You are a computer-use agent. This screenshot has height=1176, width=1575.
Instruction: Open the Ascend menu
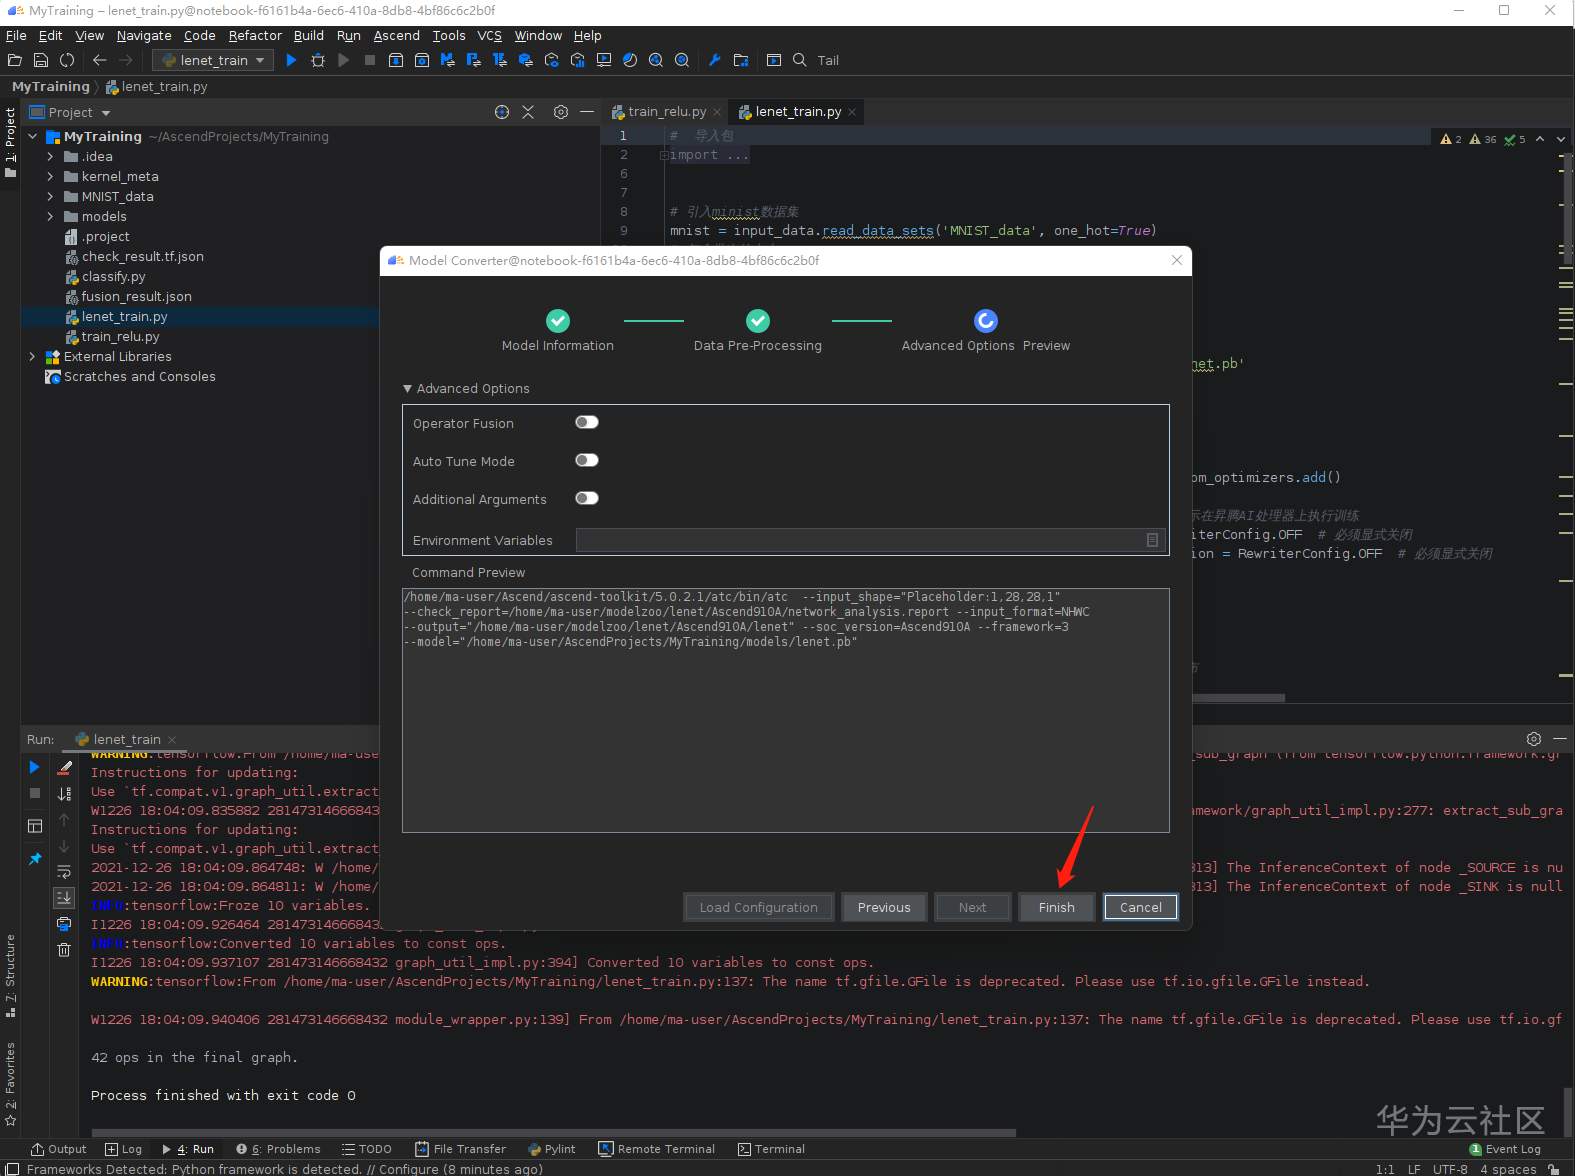click(x=396, y=35)
